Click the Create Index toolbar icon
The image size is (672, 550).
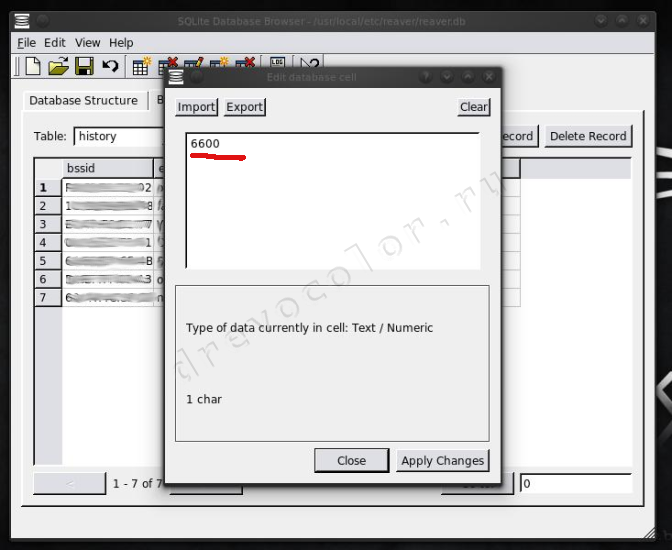(x=219, y=63)
